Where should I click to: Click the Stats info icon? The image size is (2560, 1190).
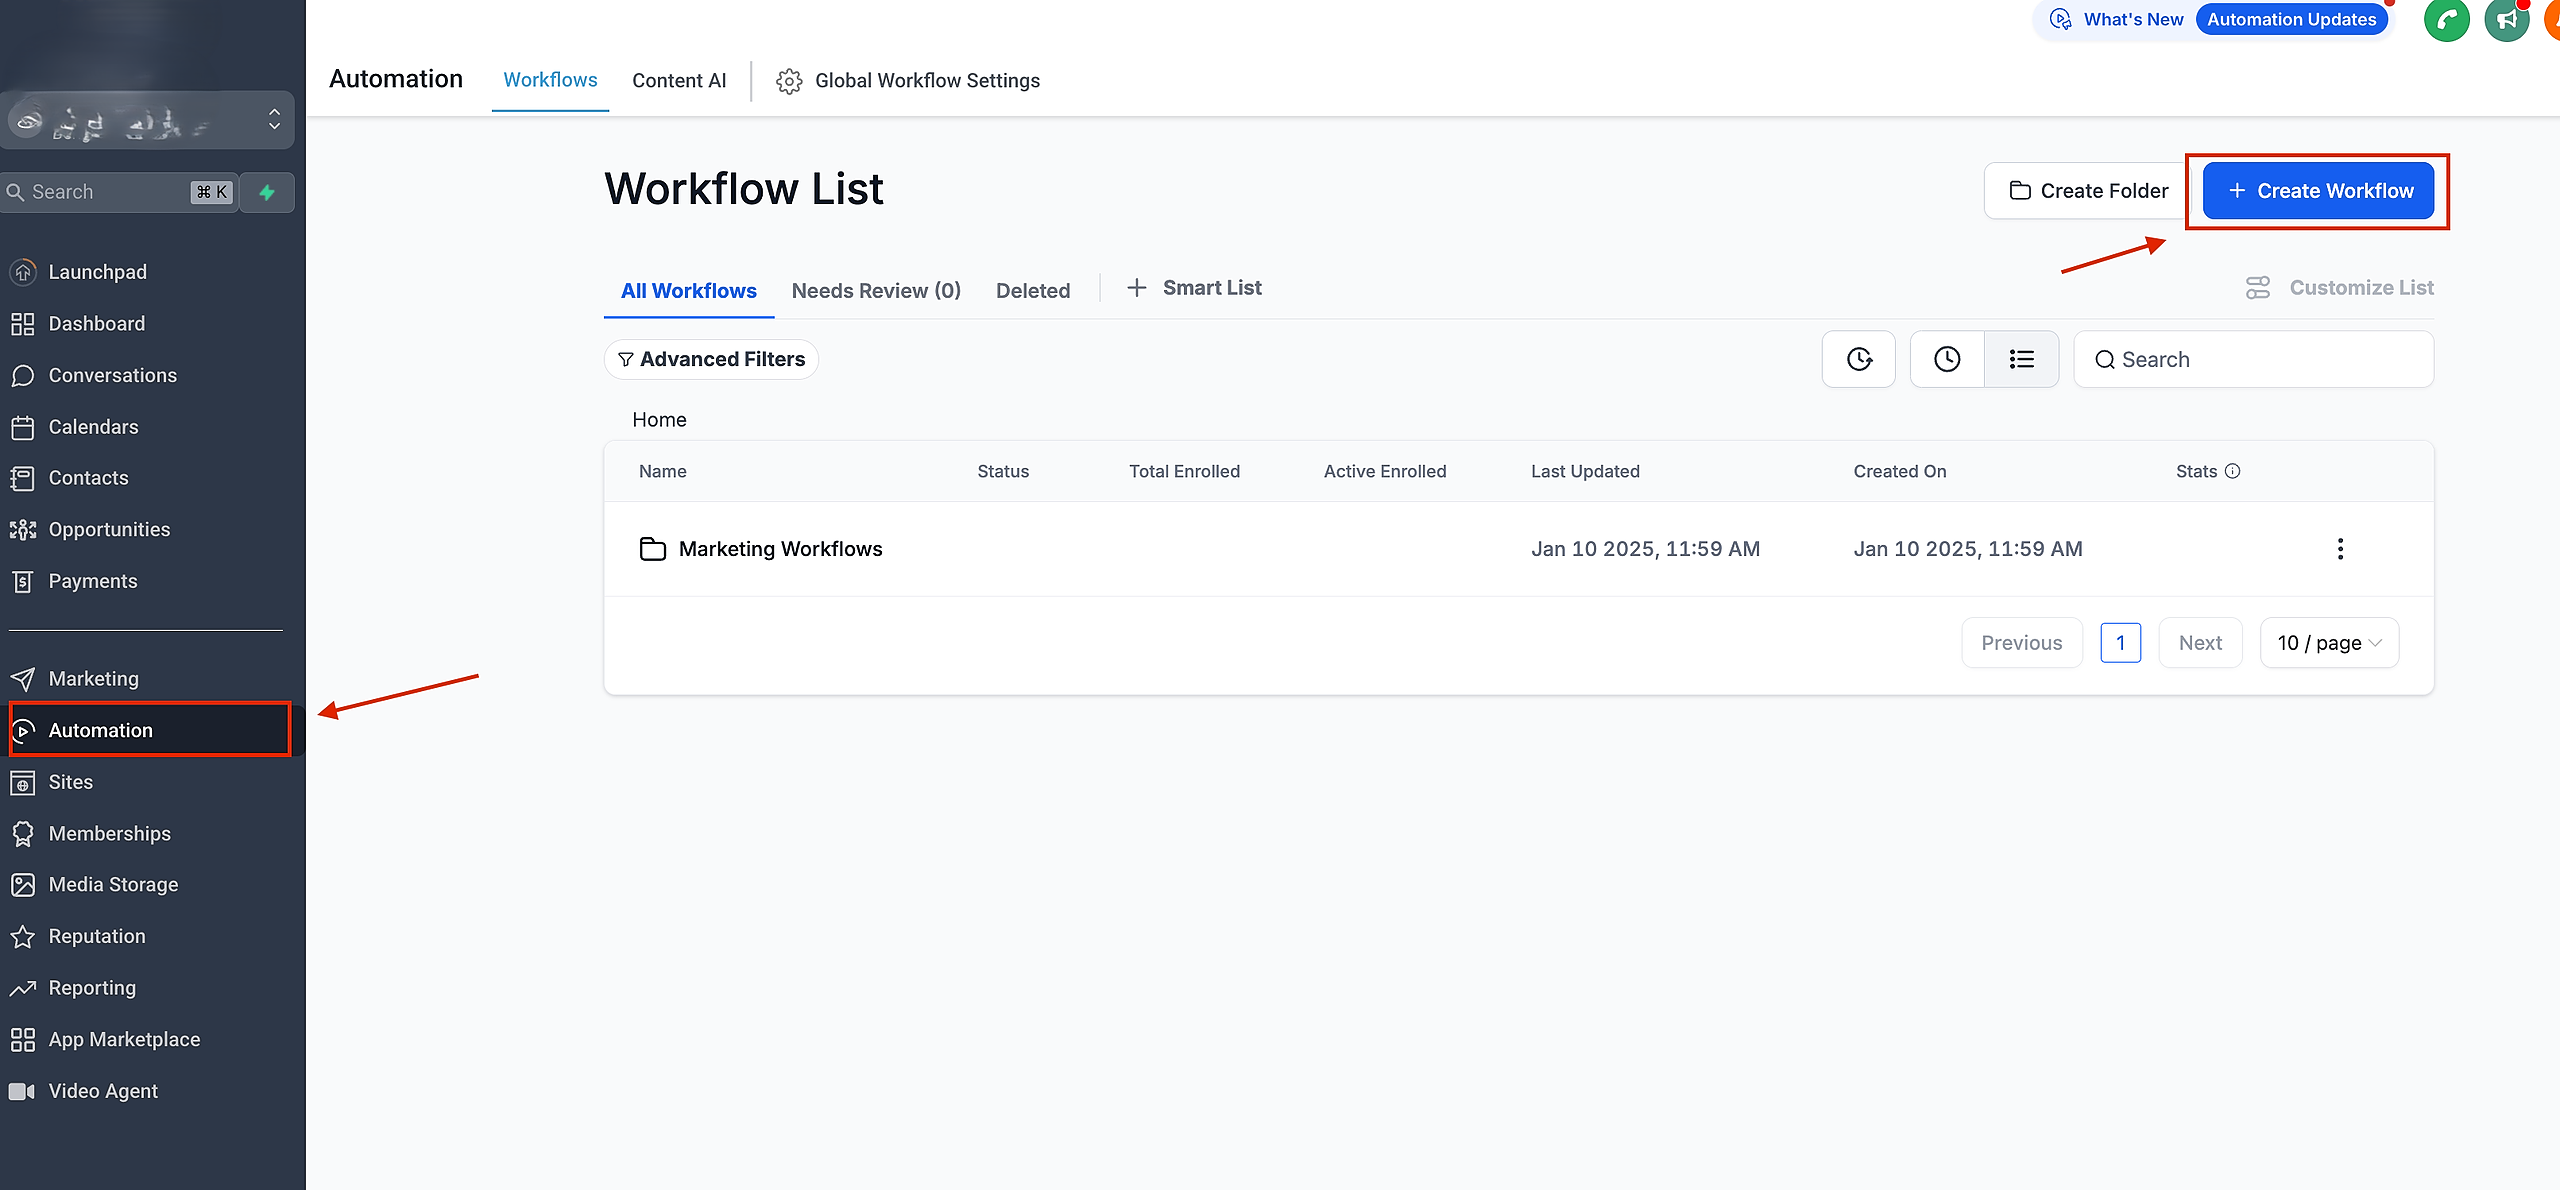[x=2233, y=471]
